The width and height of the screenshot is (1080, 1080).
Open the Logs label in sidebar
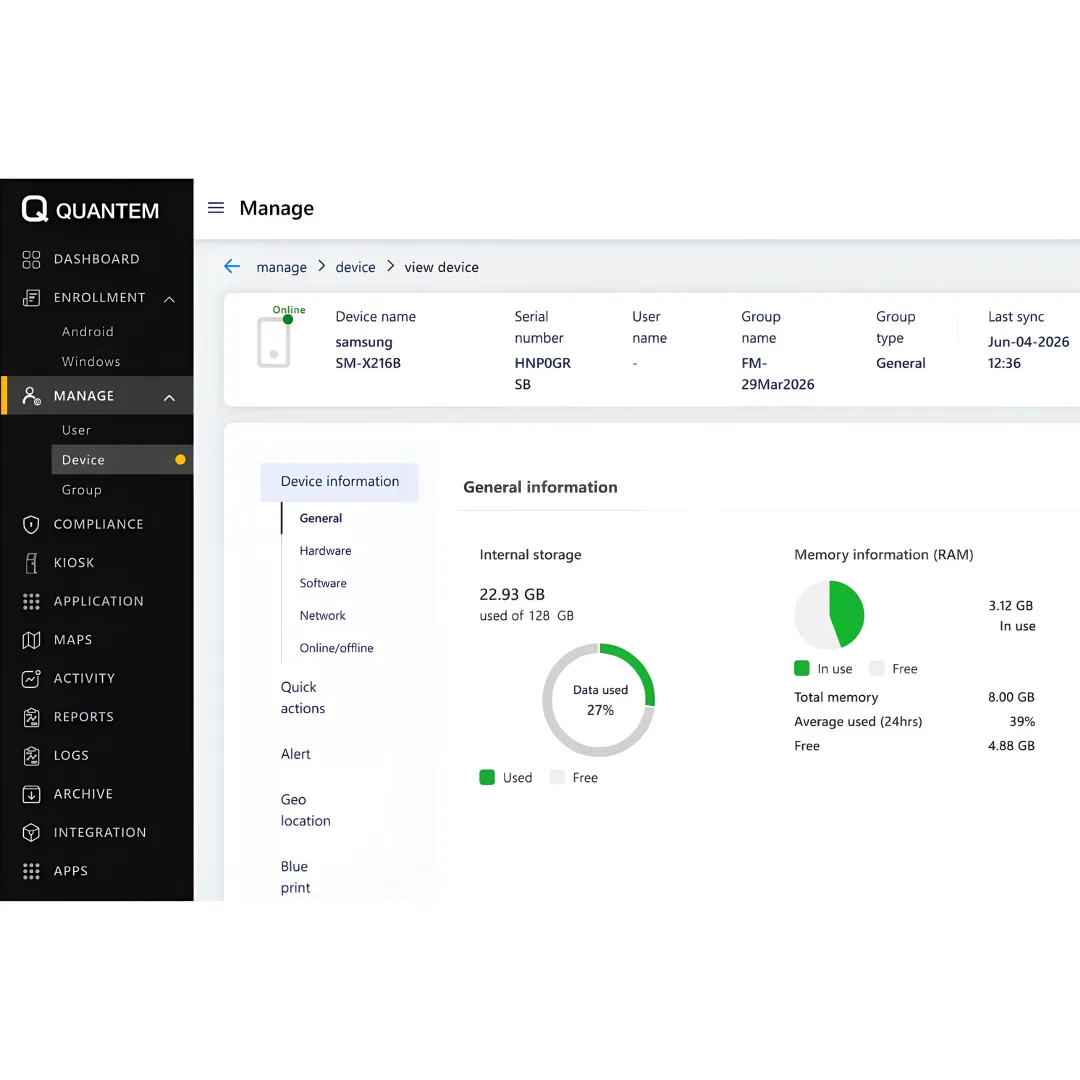[71, 756]
